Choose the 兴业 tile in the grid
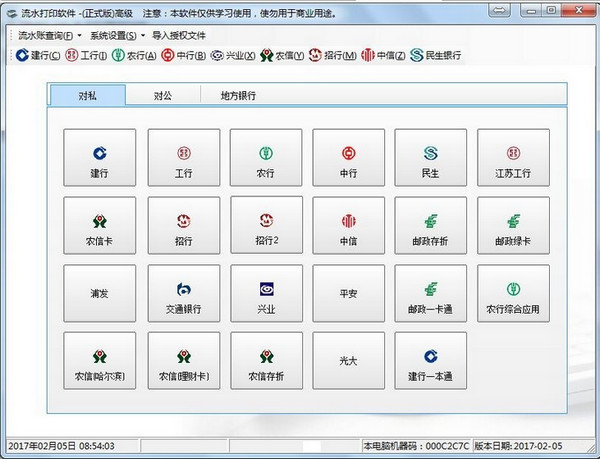600x459 pixels. 266,293
